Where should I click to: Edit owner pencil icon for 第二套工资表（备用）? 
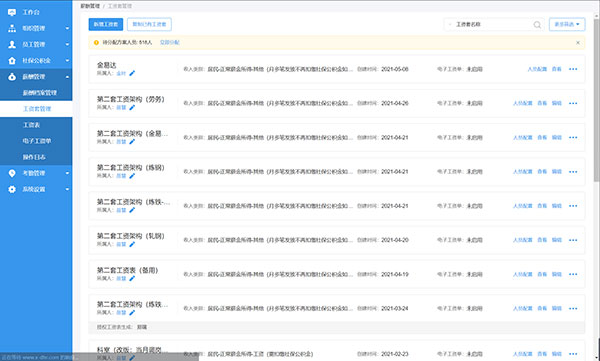tap(132, 278)
